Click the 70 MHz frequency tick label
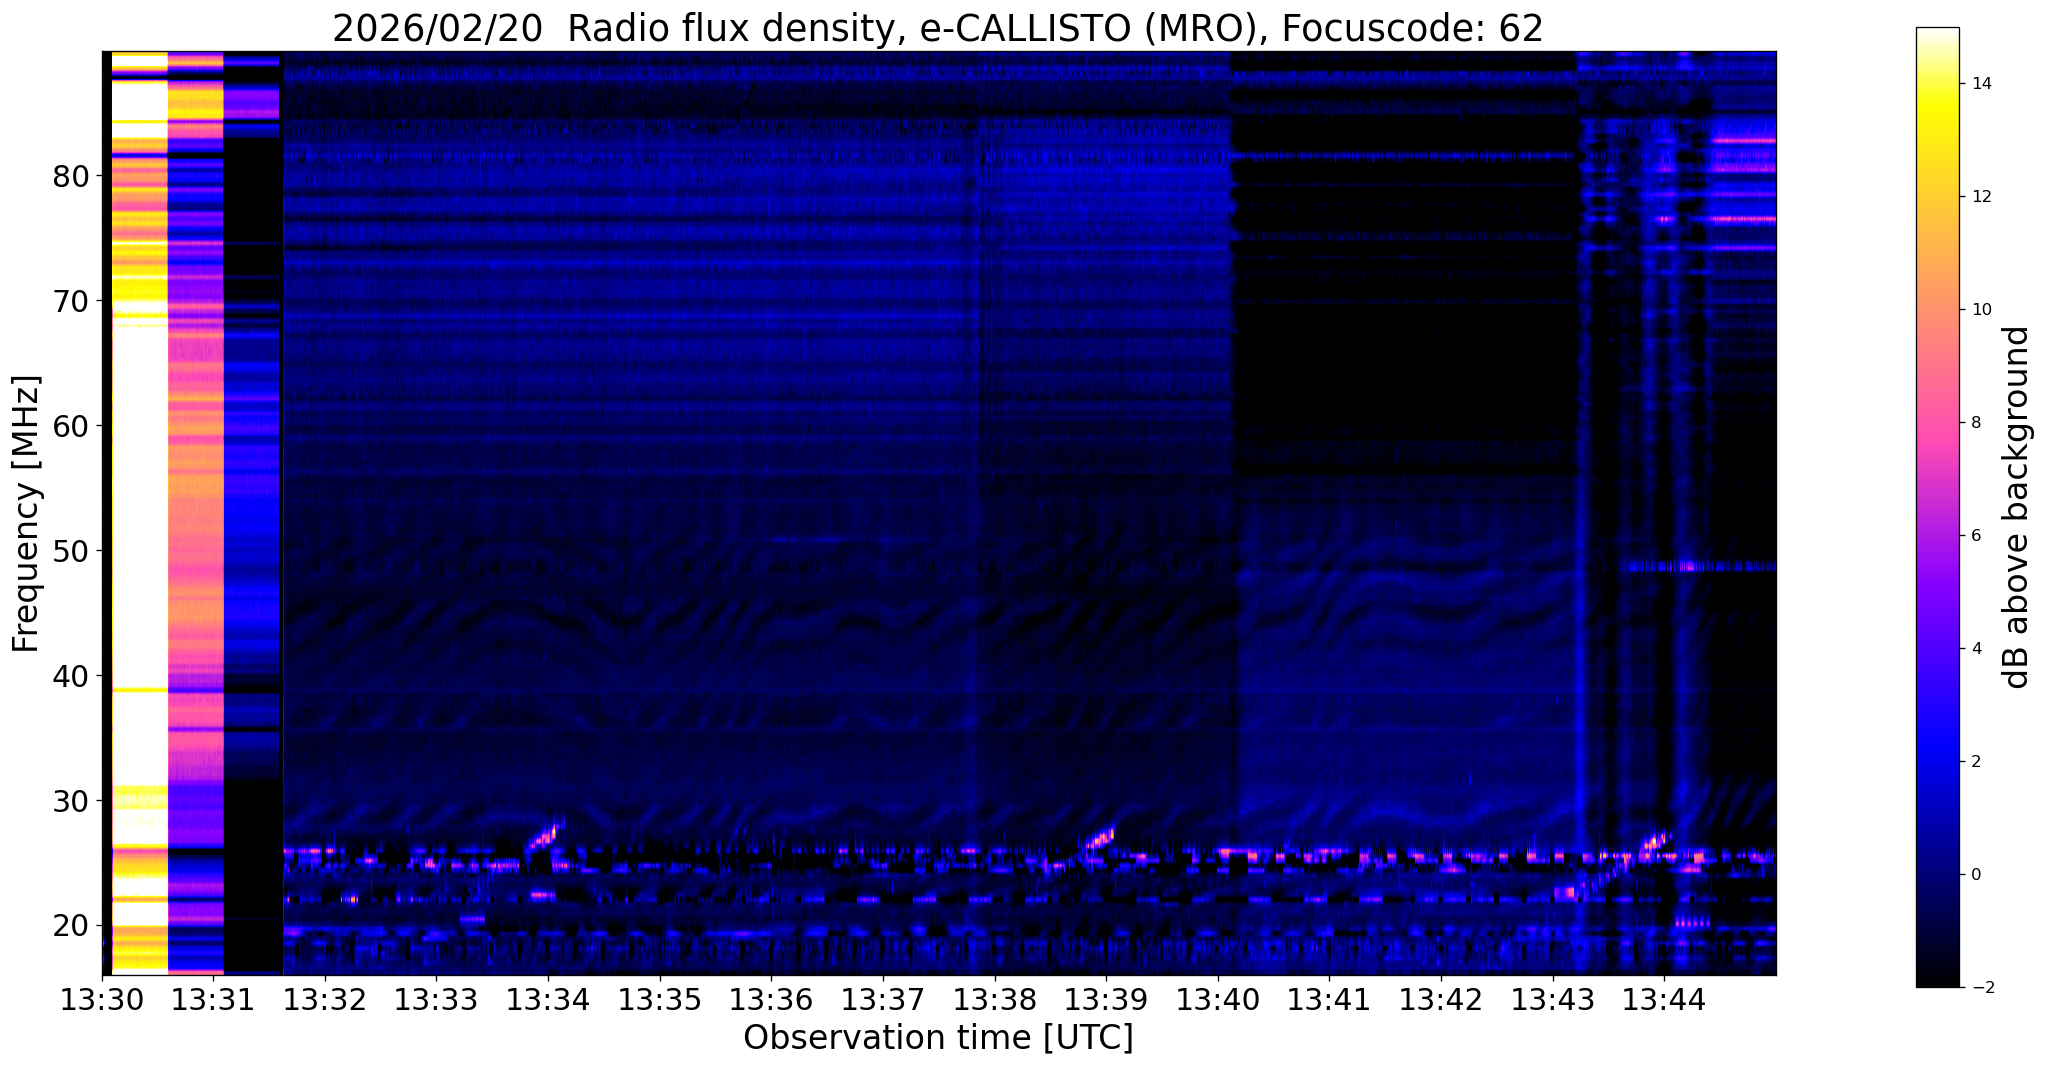 pyautogui.click(x=70, y=302)
